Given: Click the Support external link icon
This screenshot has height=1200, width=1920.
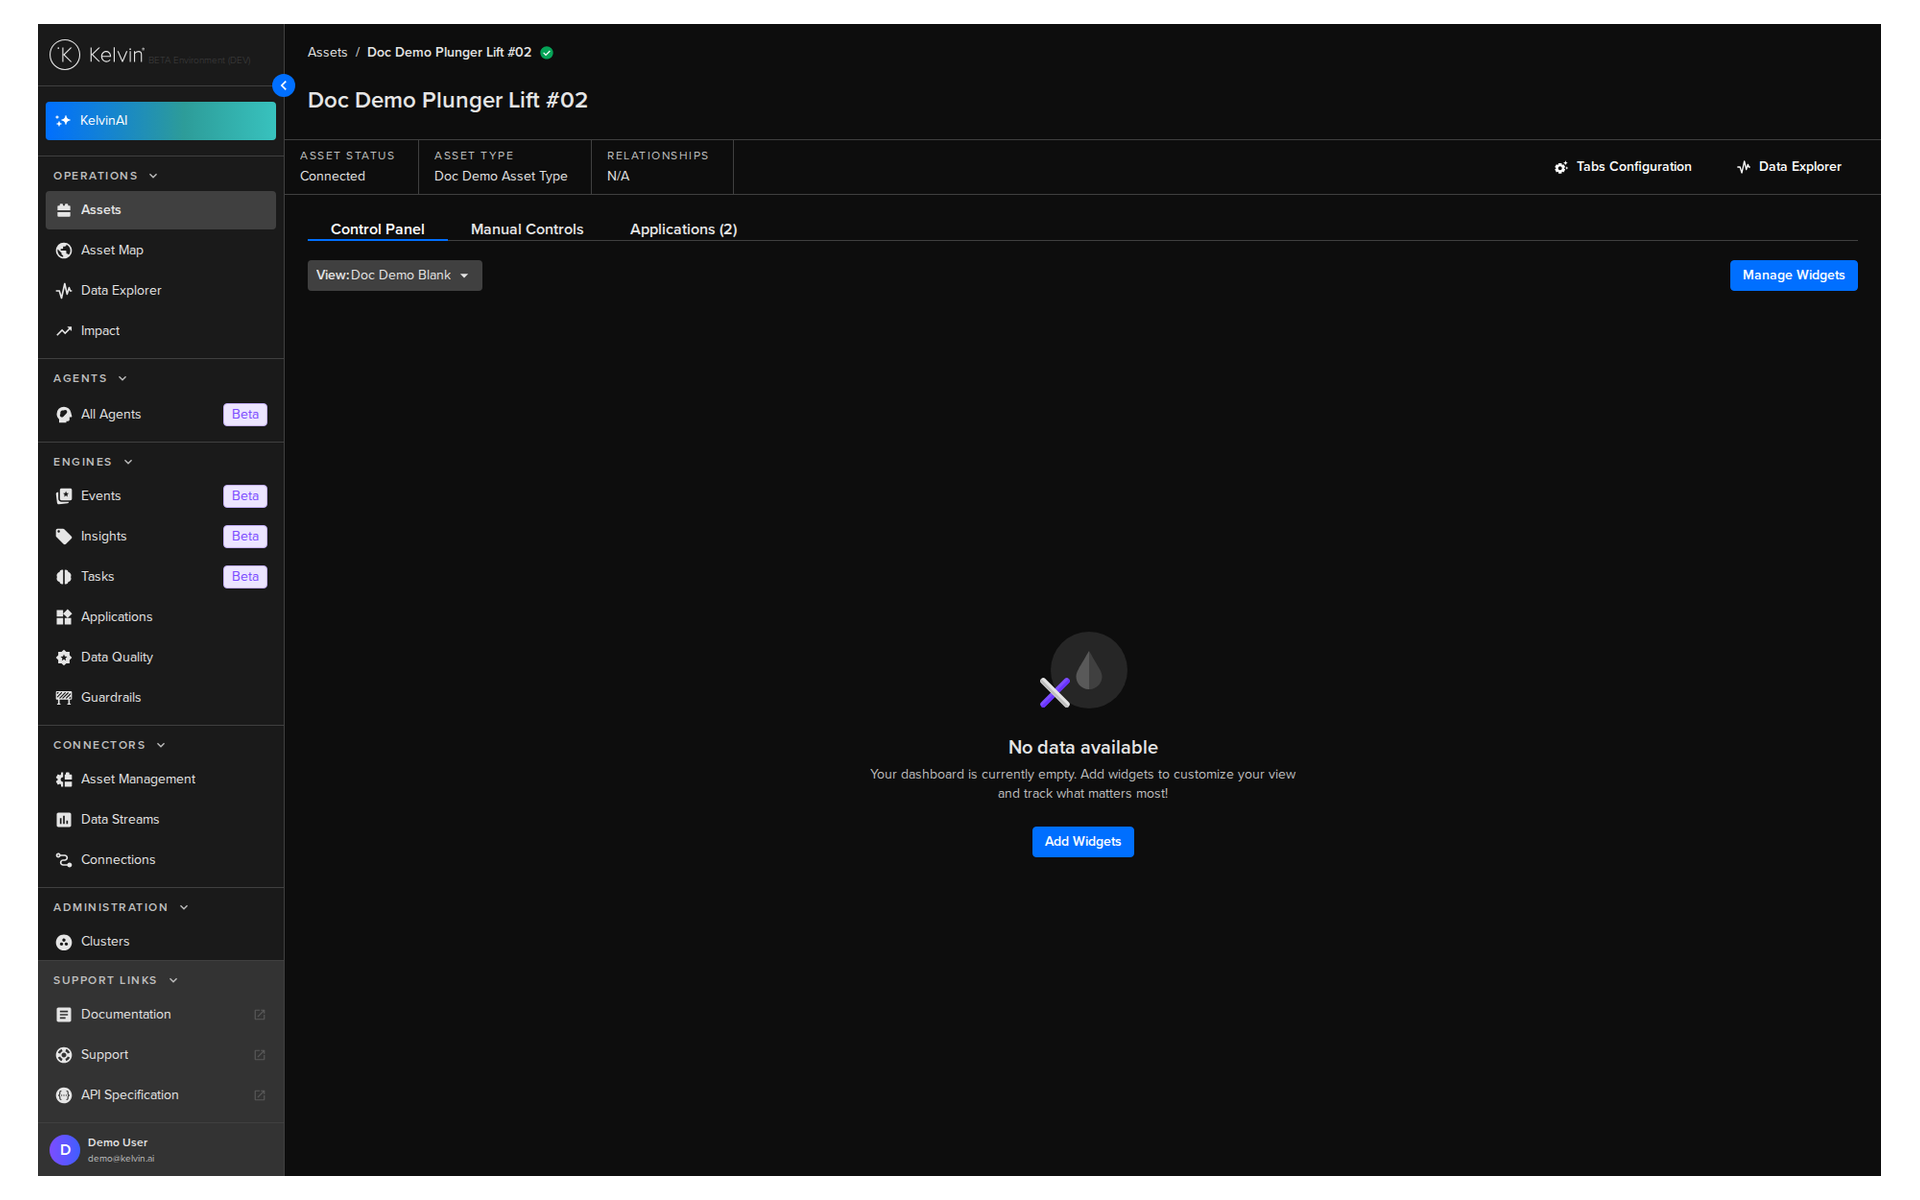Looking at the screenshot, I should click(x=260, y=1055).
